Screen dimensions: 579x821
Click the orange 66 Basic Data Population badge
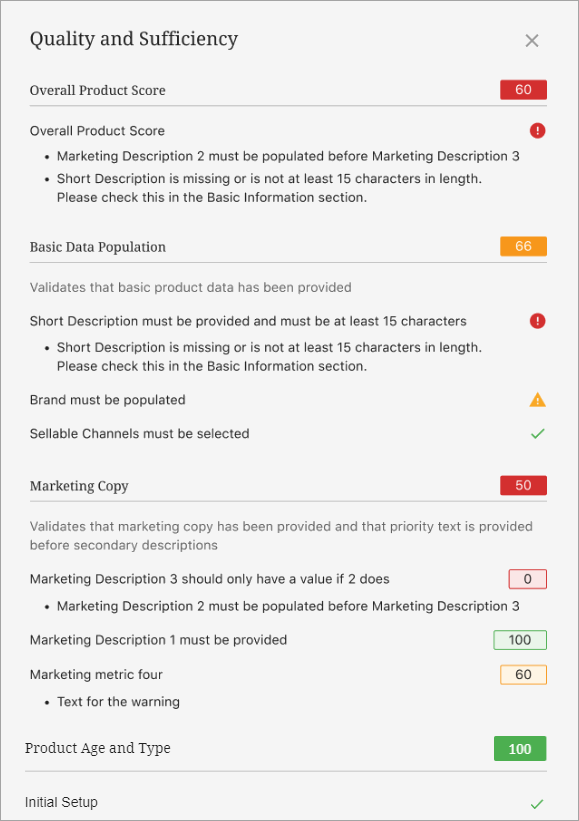pyautogui.click(x=524, y=246)
